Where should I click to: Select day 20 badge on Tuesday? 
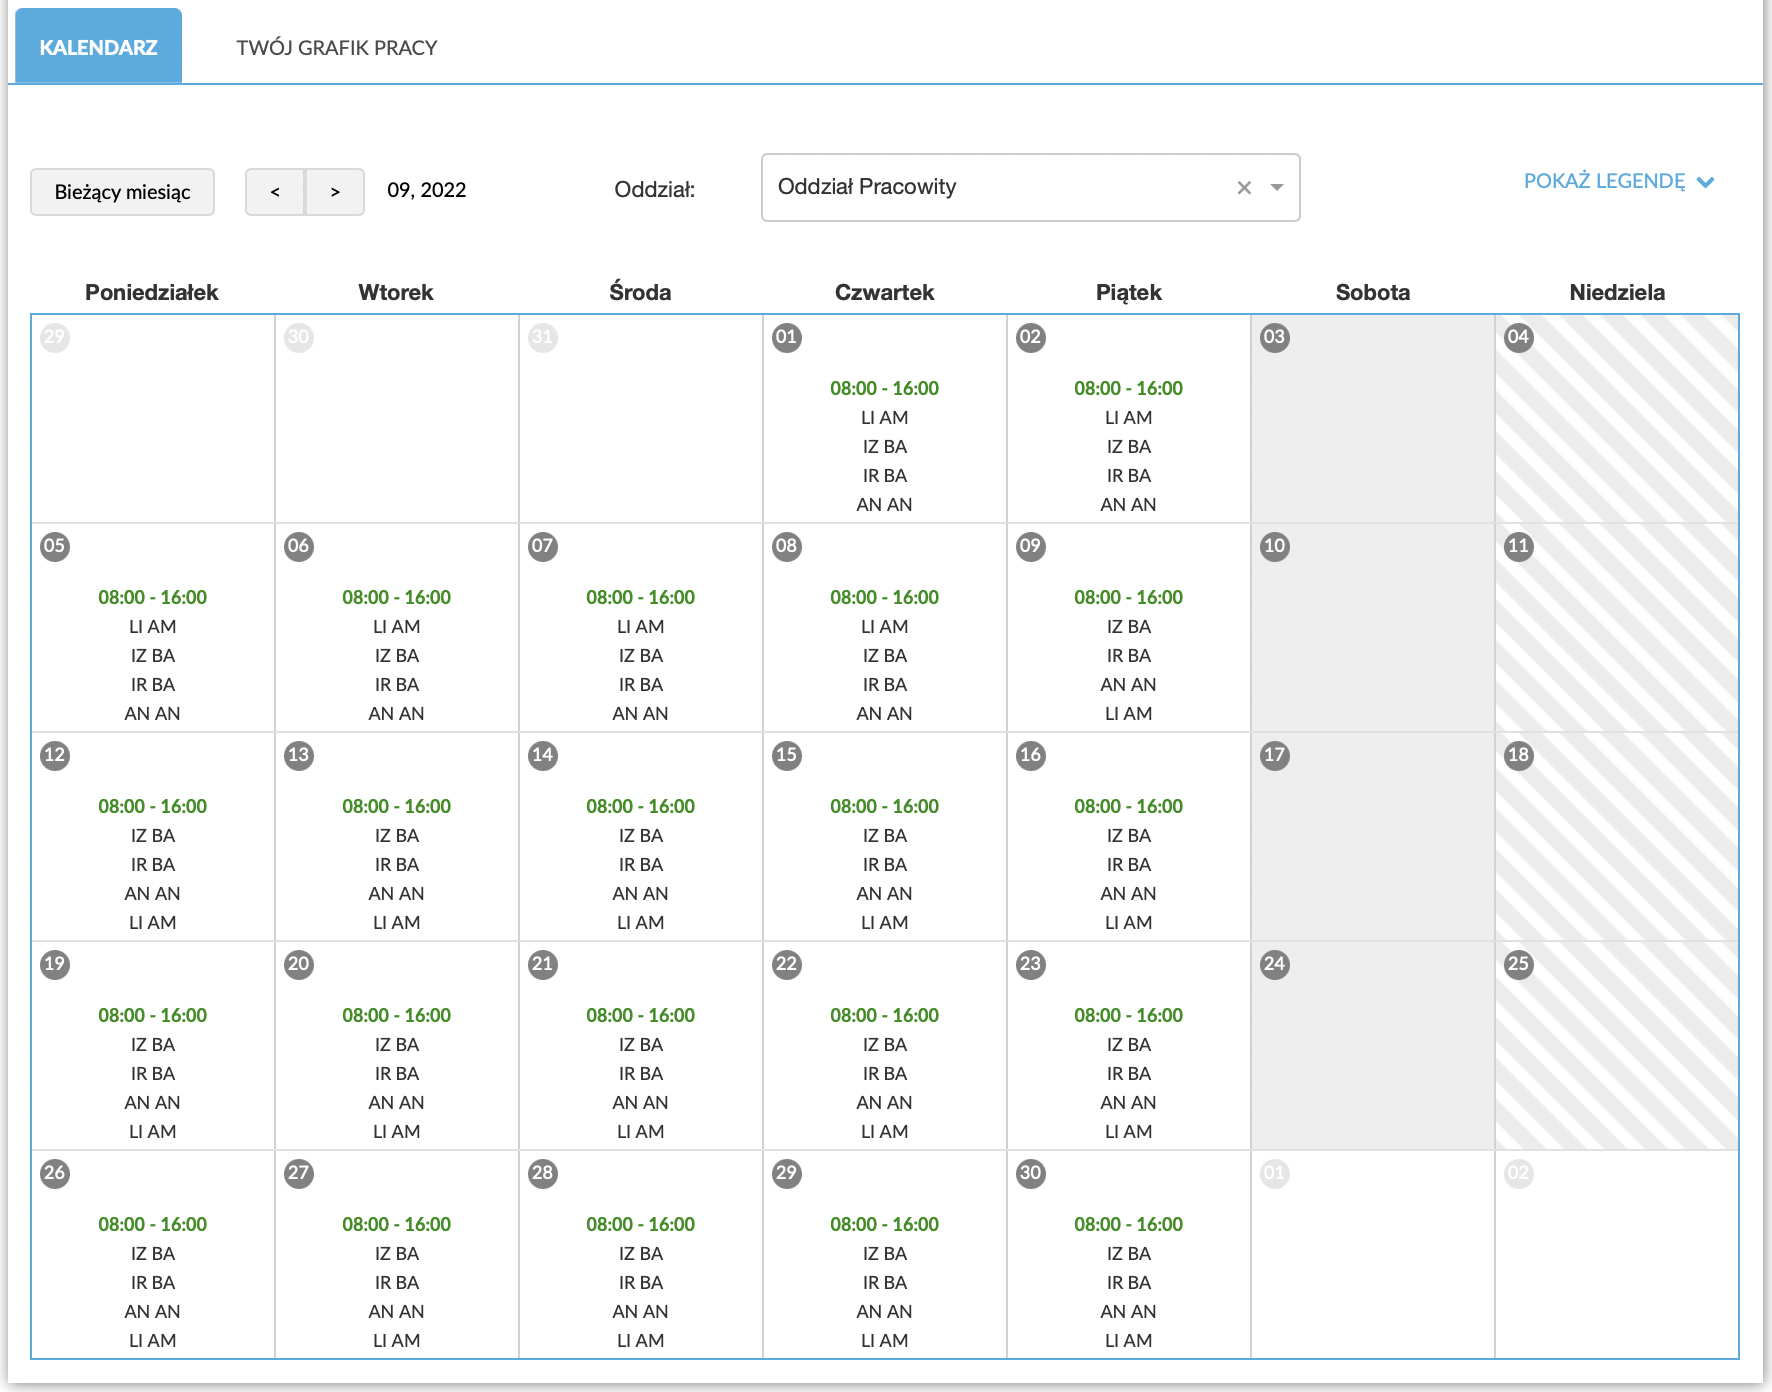click(299, 964)
